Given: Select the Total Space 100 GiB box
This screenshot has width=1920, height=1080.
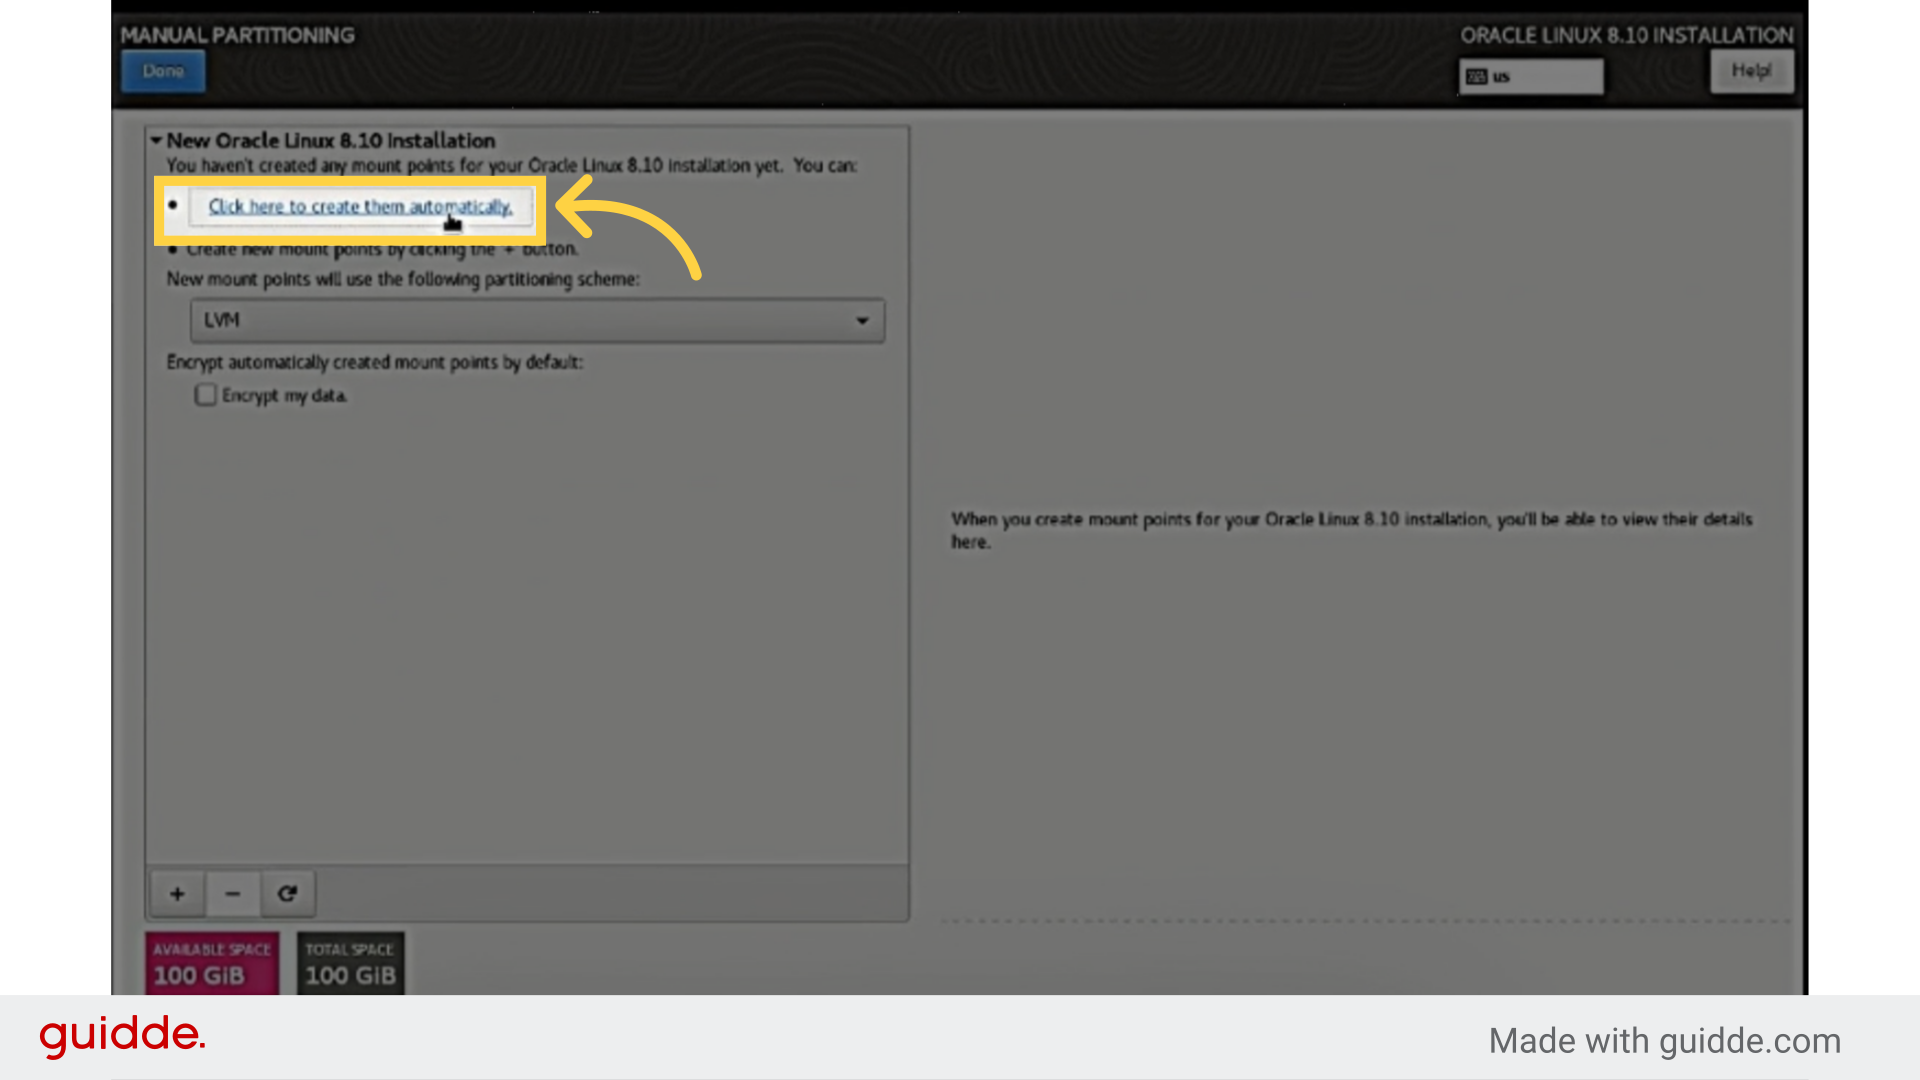Looking at the screenshot, I should (x=350, y=964).
